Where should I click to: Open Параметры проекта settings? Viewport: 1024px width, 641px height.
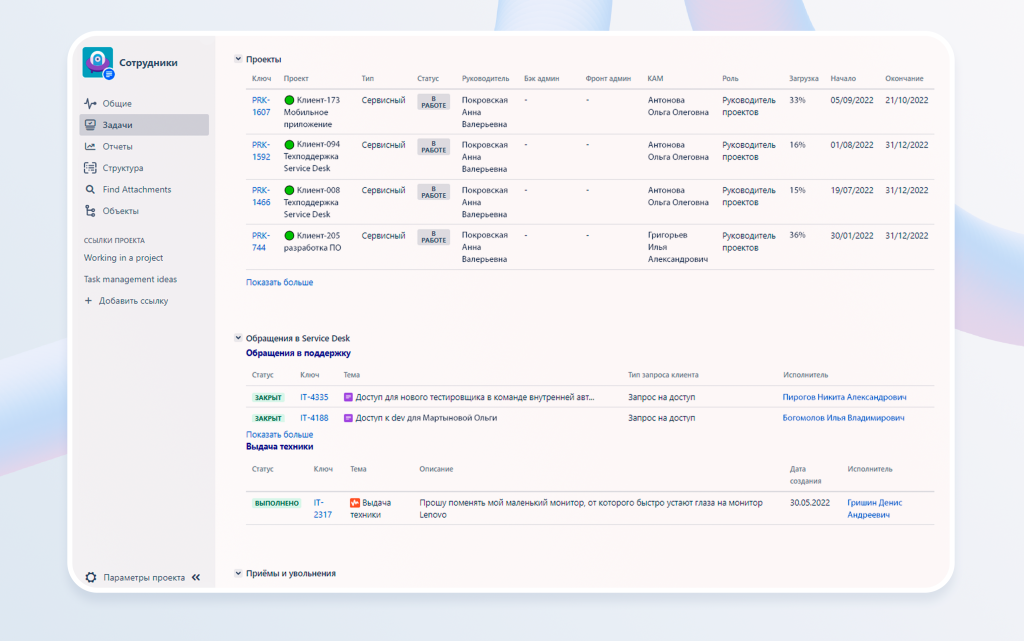pyautogui.click(x=144, y=578)
